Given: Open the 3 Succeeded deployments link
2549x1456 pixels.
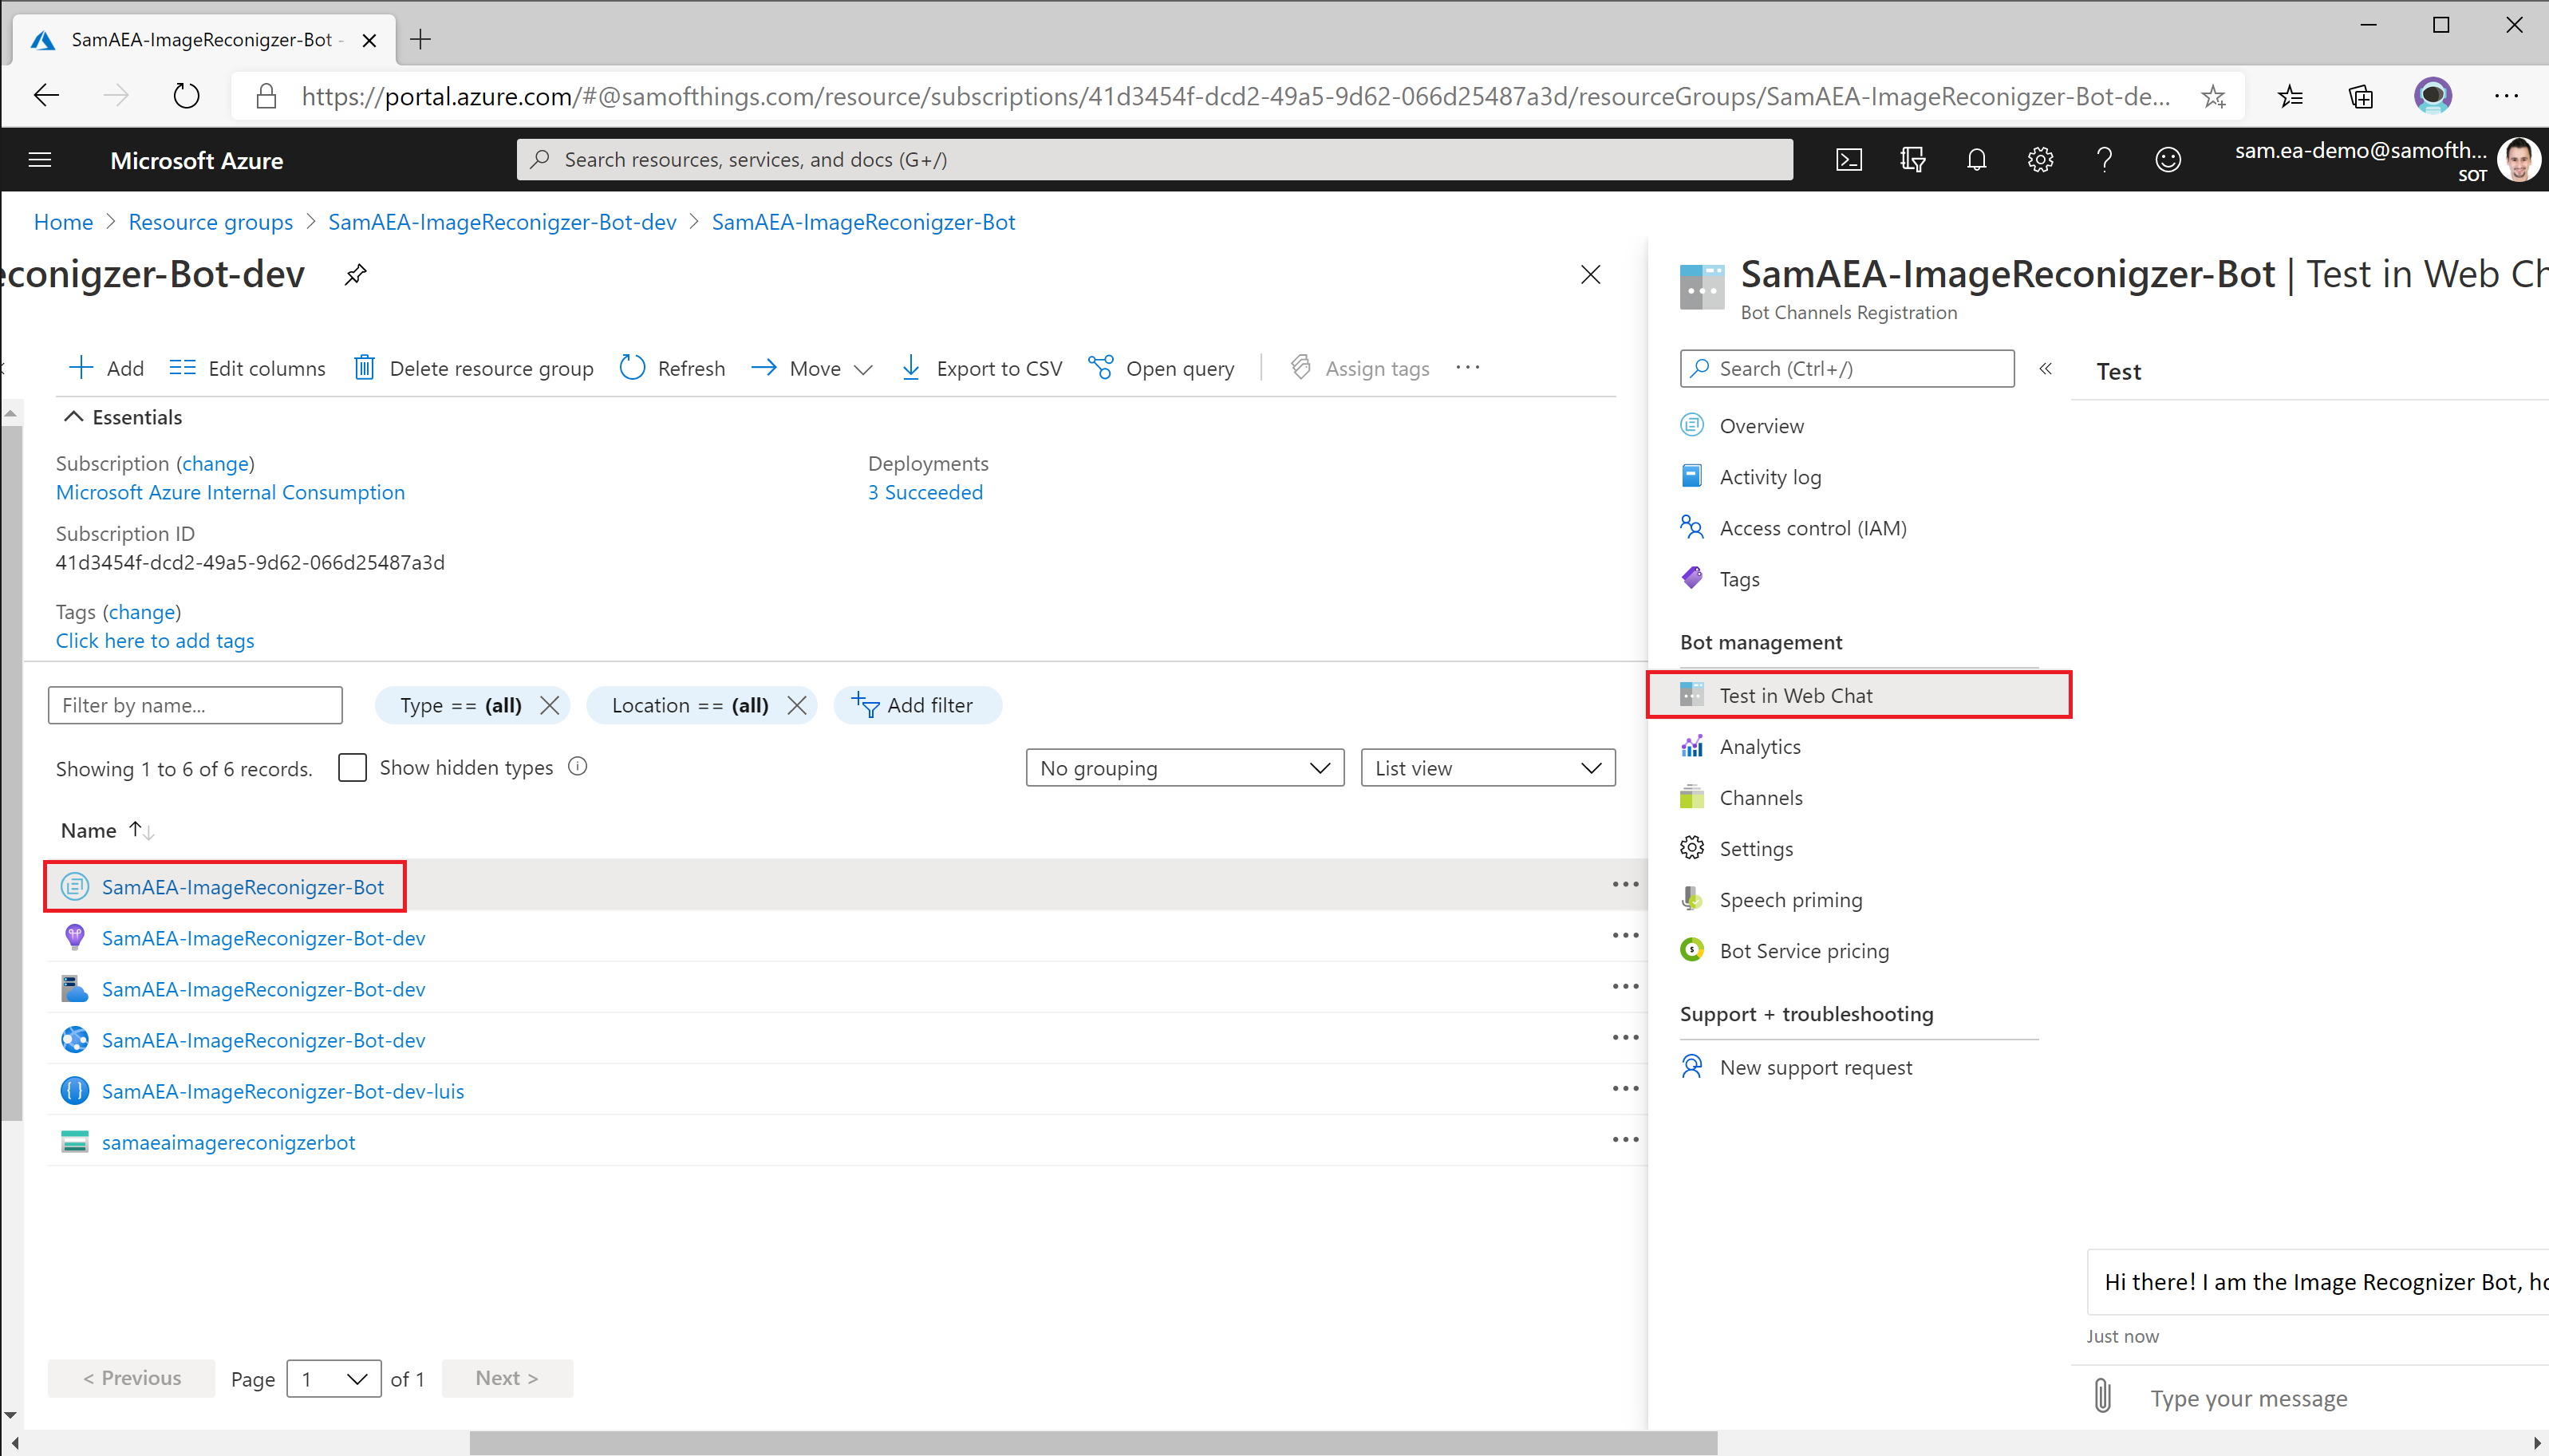Looking at the screenshot, I should click(x=925, y=492).
